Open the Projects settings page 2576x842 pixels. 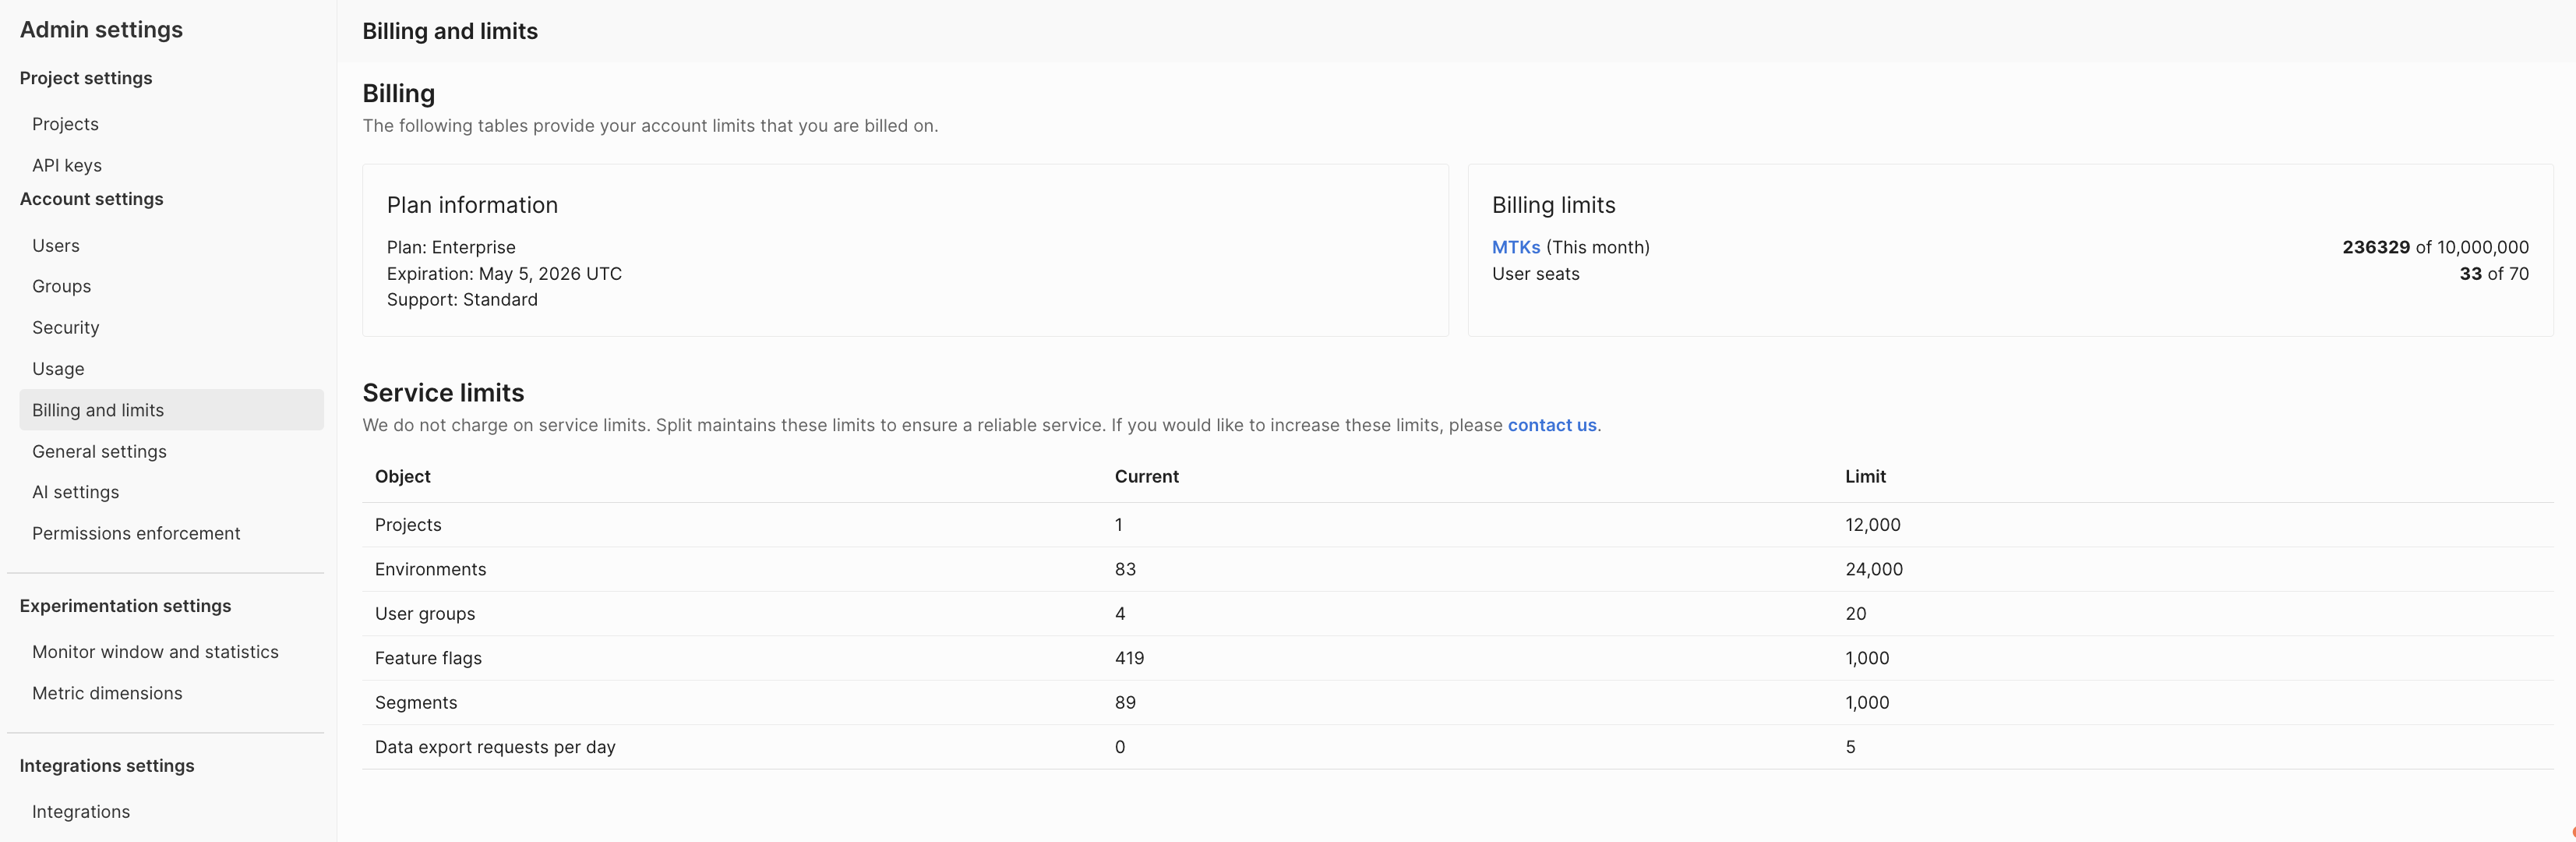[65, 124]
